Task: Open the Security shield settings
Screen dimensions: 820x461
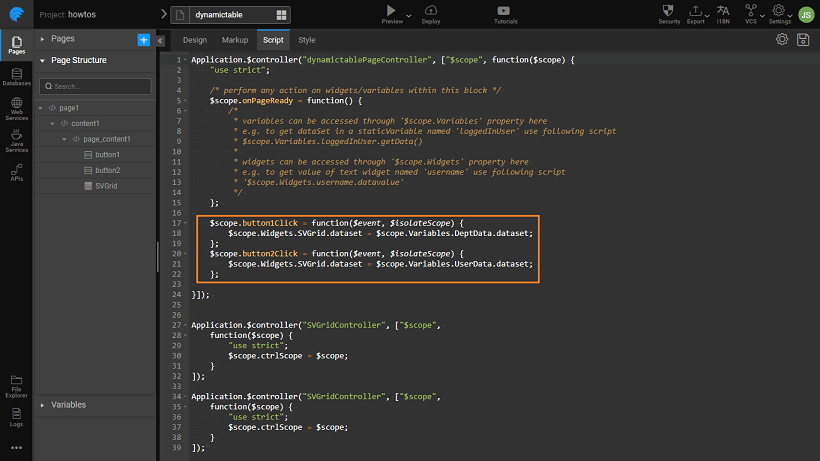Action: 669,11
